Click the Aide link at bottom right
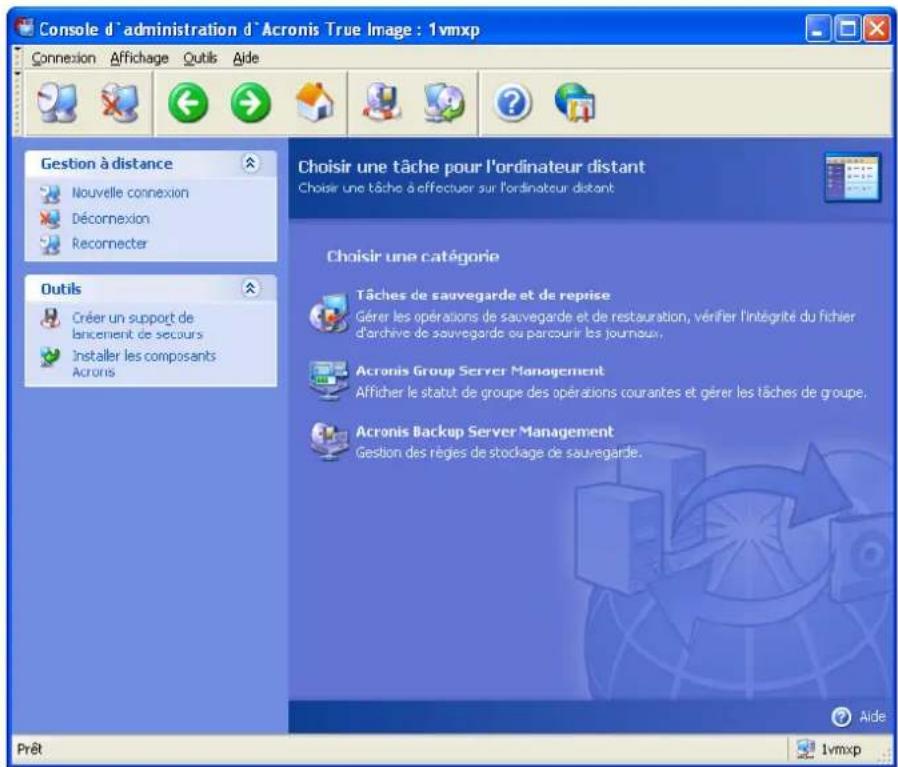 coord(872,717)
